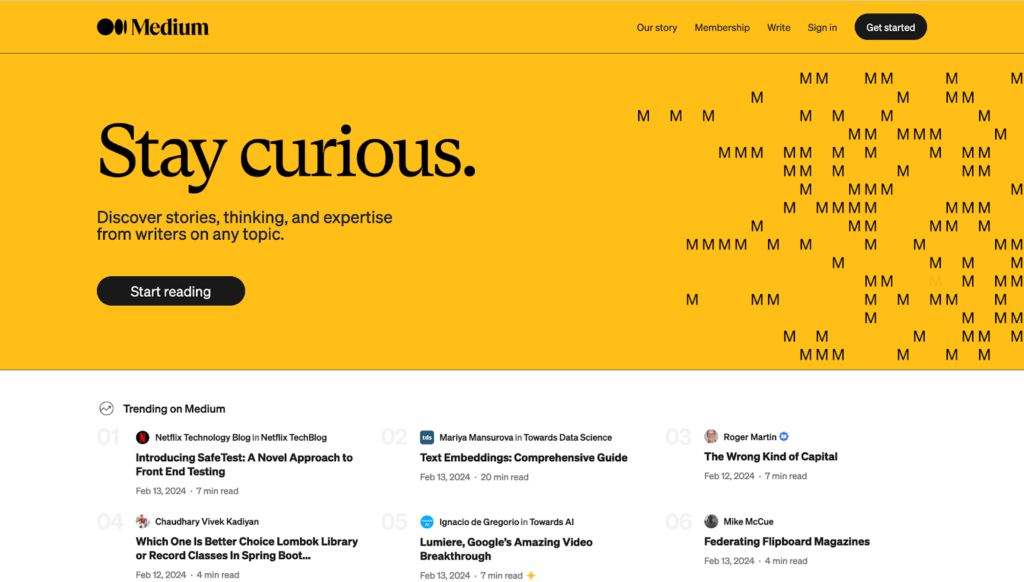Click the 03 ranking number
Image resolution: width=1024 pixels, height=582 pixels.
coord(679,437)
